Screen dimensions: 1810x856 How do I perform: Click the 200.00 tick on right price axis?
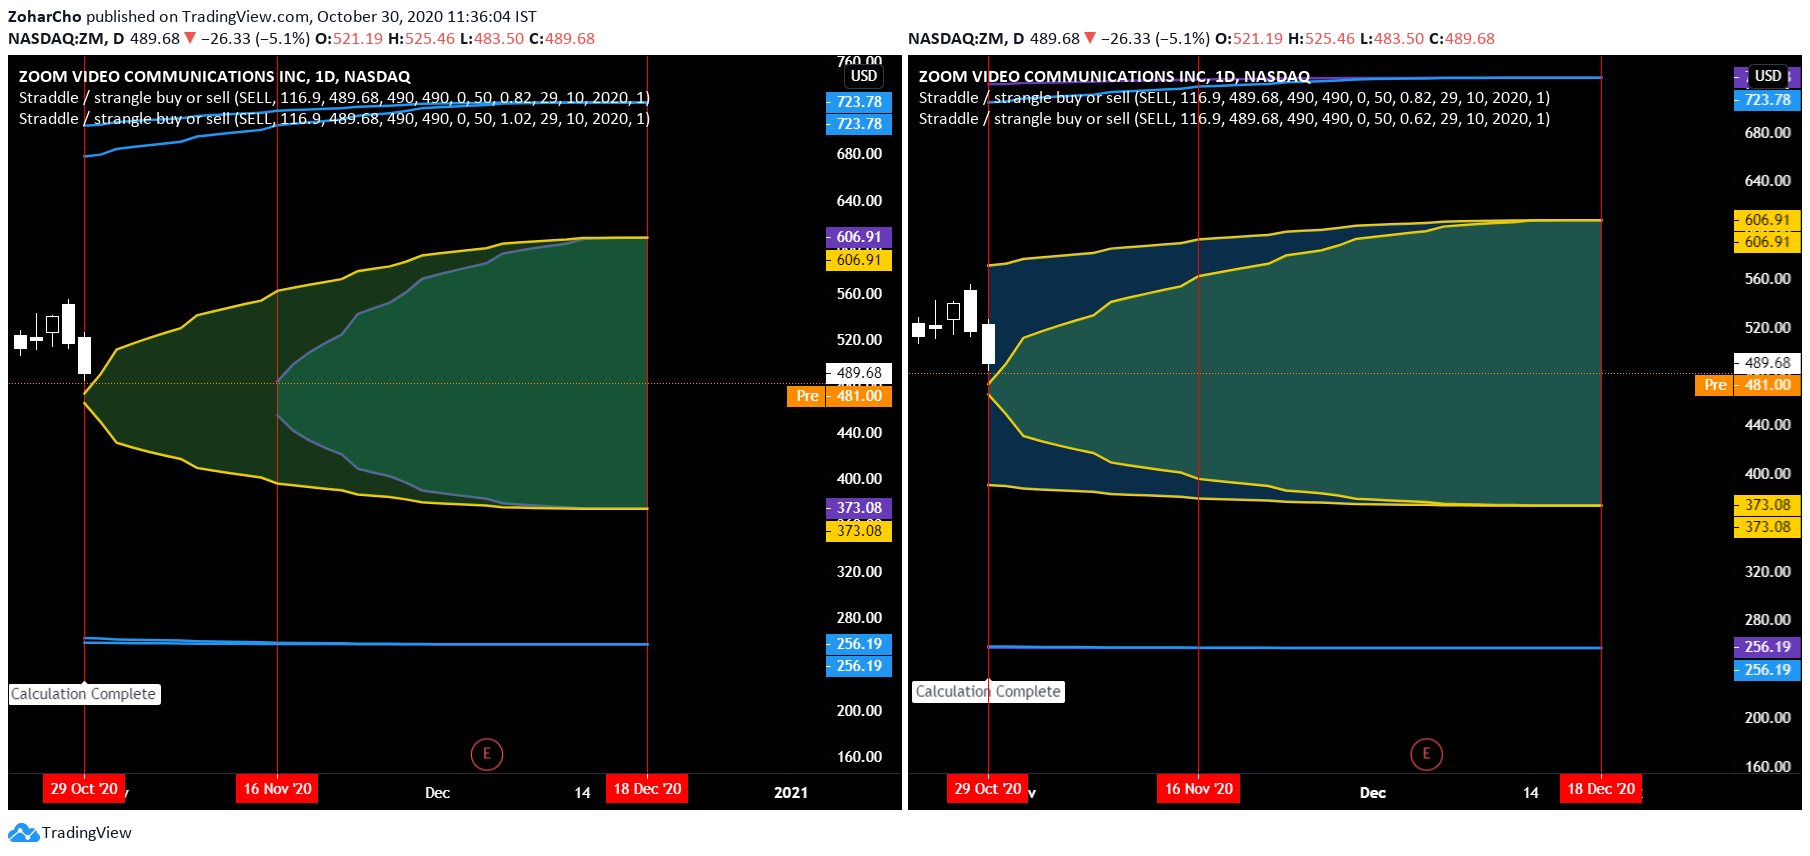point(1767,718)
